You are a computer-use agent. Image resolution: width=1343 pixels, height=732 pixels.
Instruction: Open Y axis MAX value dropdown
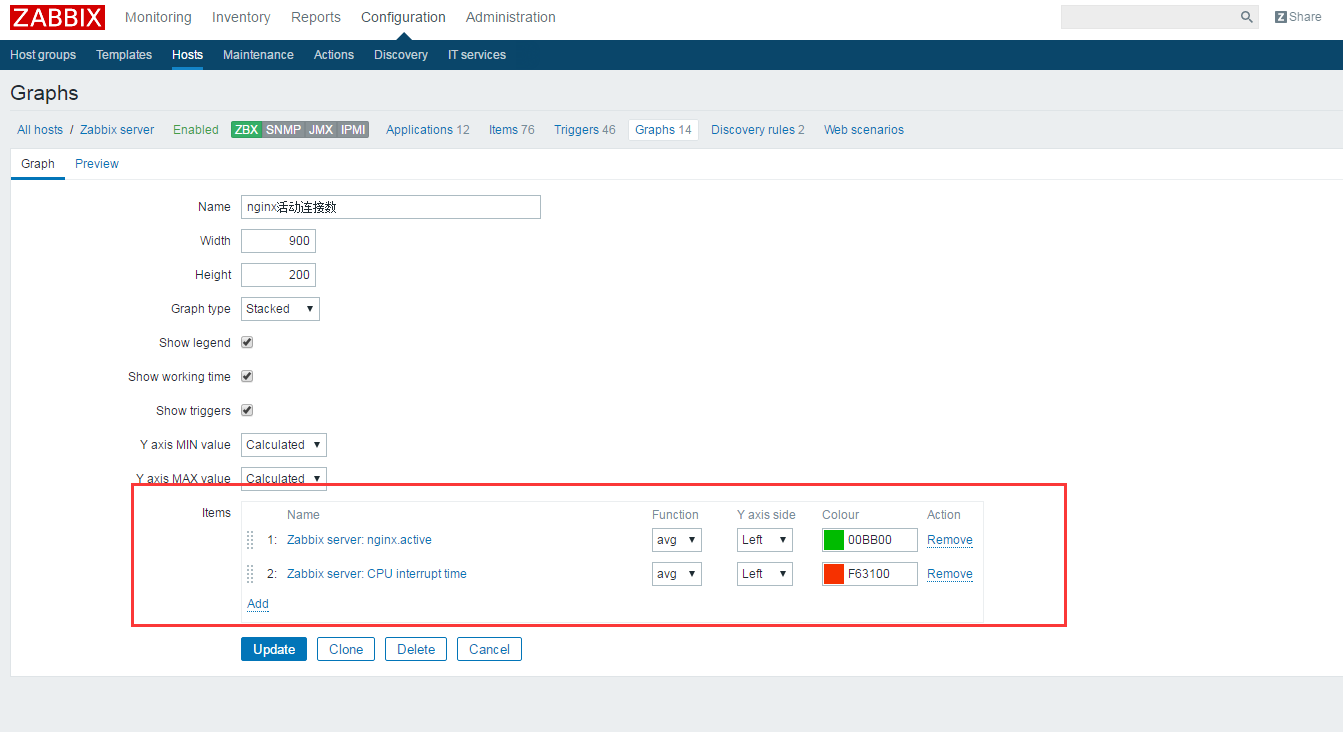click(x=284, y=479)
